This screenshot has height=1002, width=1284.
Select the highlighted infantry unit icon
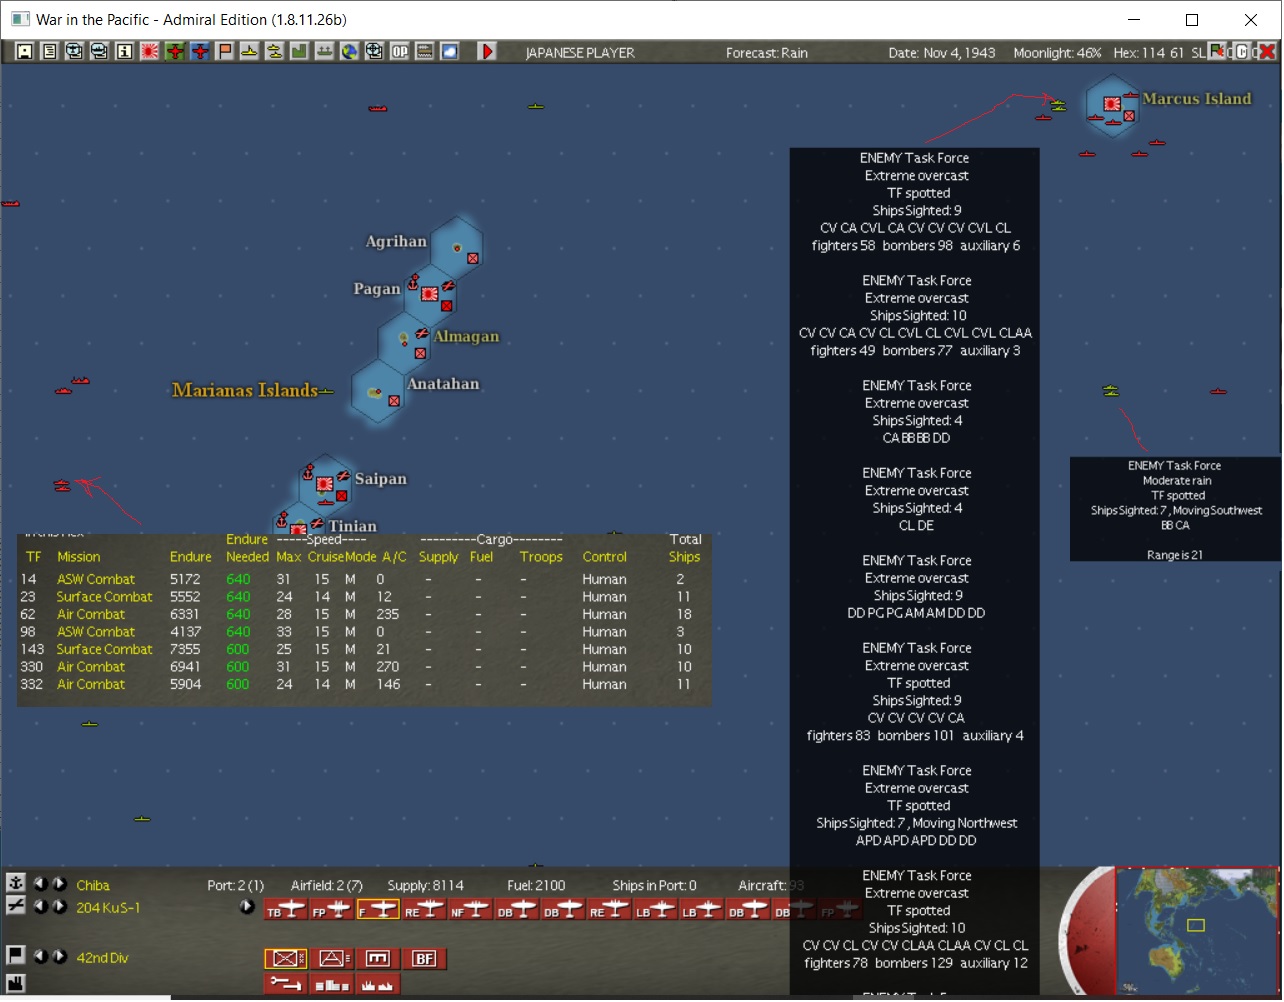click(x=286, y=959)
